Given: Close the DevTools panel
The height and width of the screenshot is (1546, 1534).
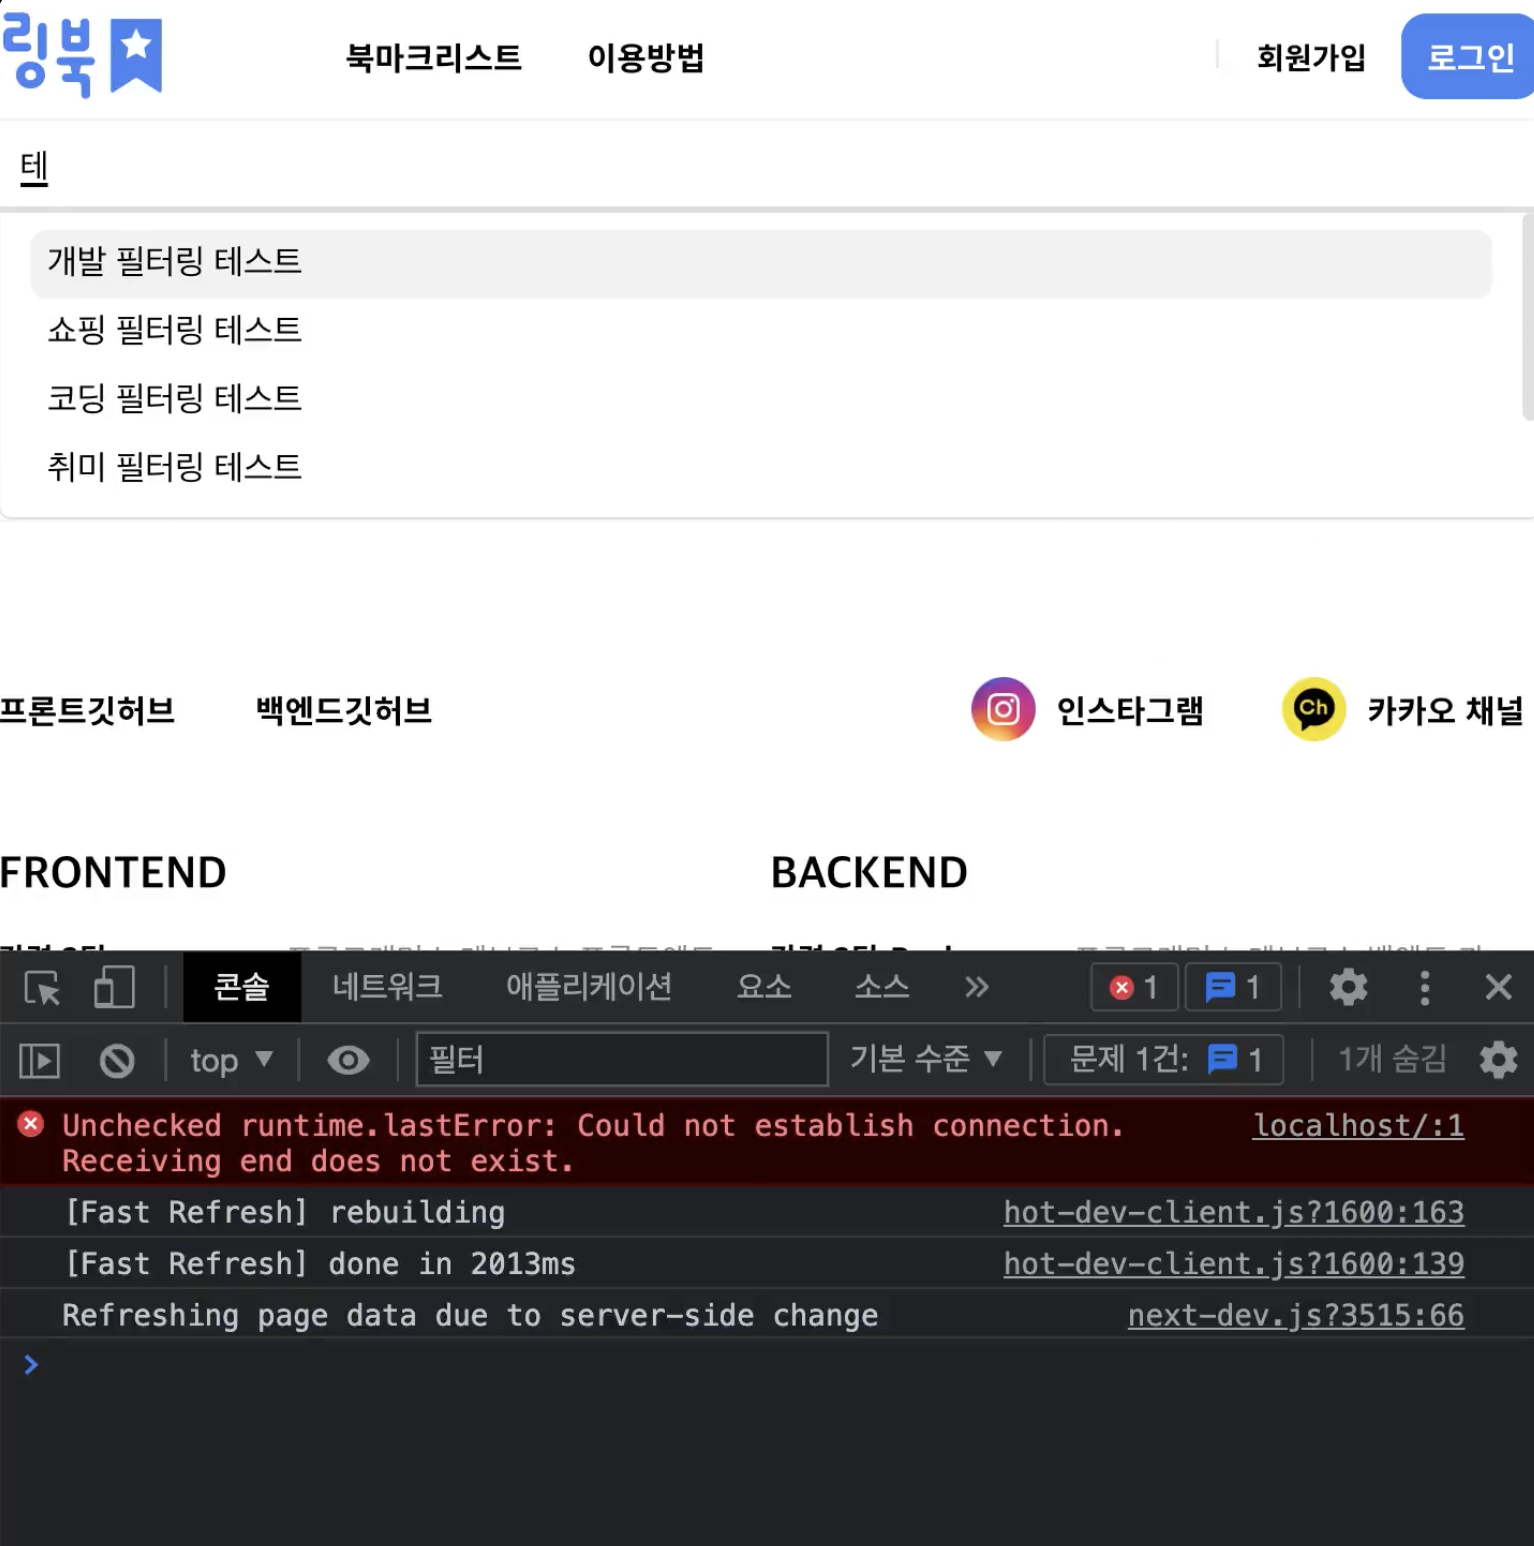Looking at the screenshot, I should pos(1498,987).
